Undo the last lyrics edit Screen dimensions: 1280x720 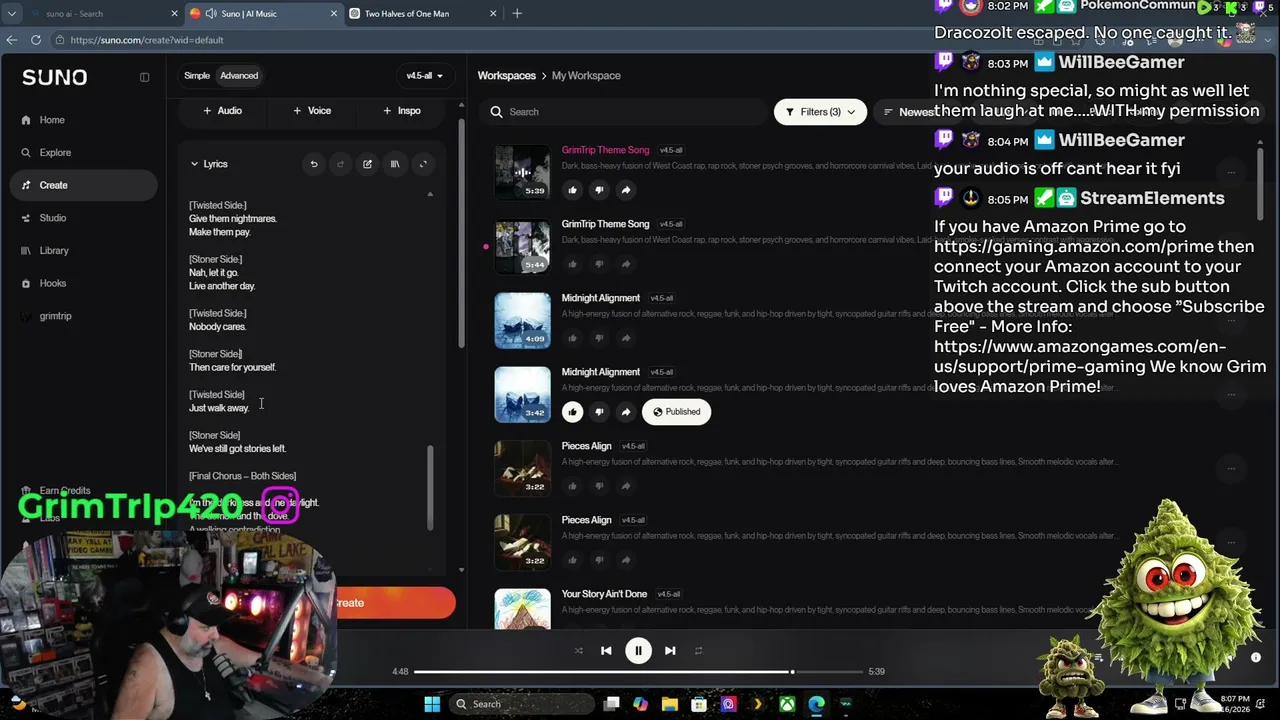tap(314, 164)
